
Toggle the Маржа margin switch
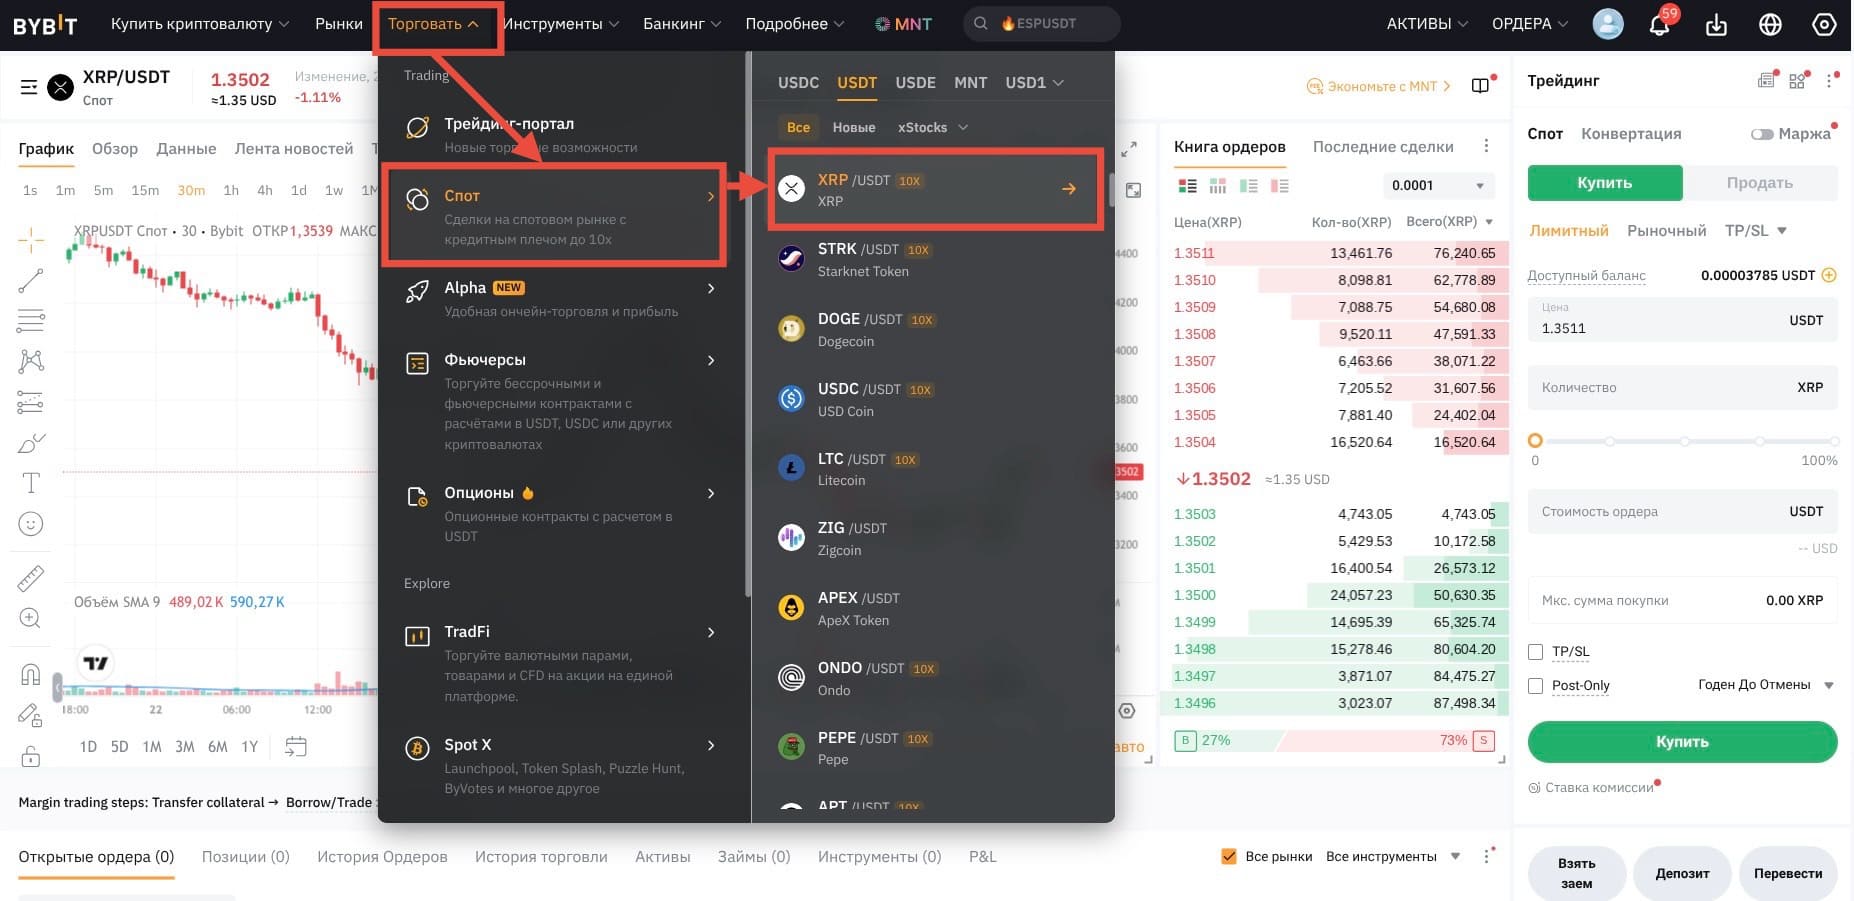(1762, 134)
